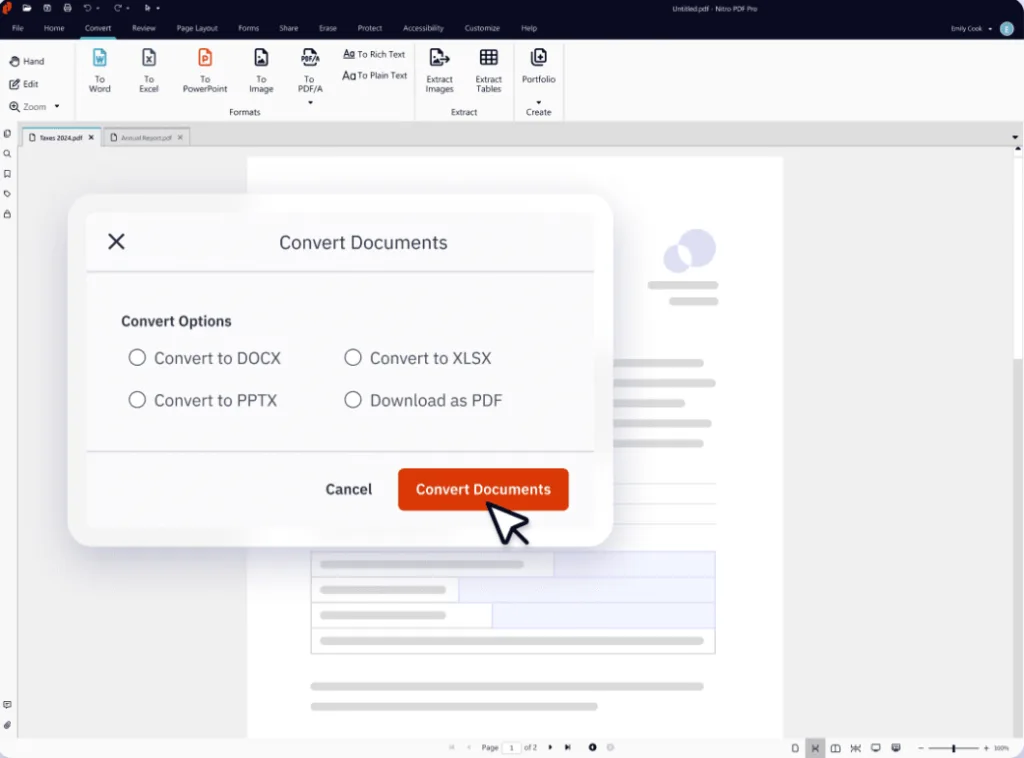
Task: Convert the document using To Image
Action: 261,70
